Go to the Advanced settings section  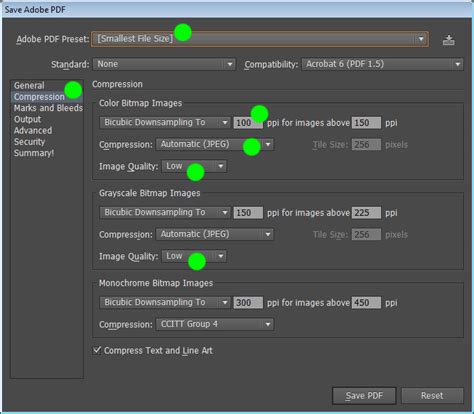coord(33,130)
